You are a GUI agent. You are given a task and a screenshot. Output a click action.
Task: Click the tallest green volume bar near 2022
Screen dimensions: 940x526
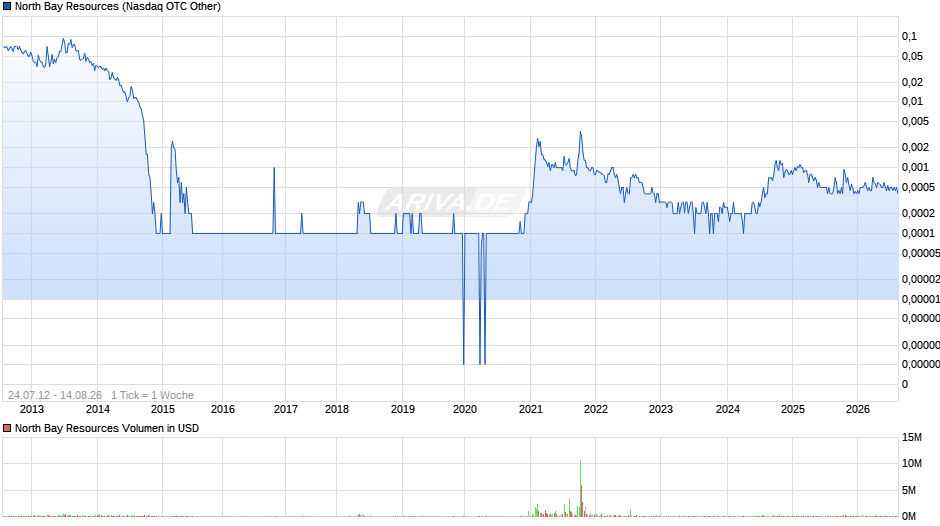[x=580, y=488]
